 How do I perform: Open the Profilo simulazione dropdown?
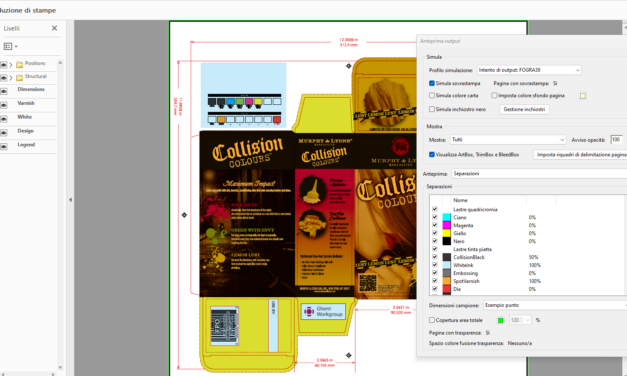(x=529, y=70)
